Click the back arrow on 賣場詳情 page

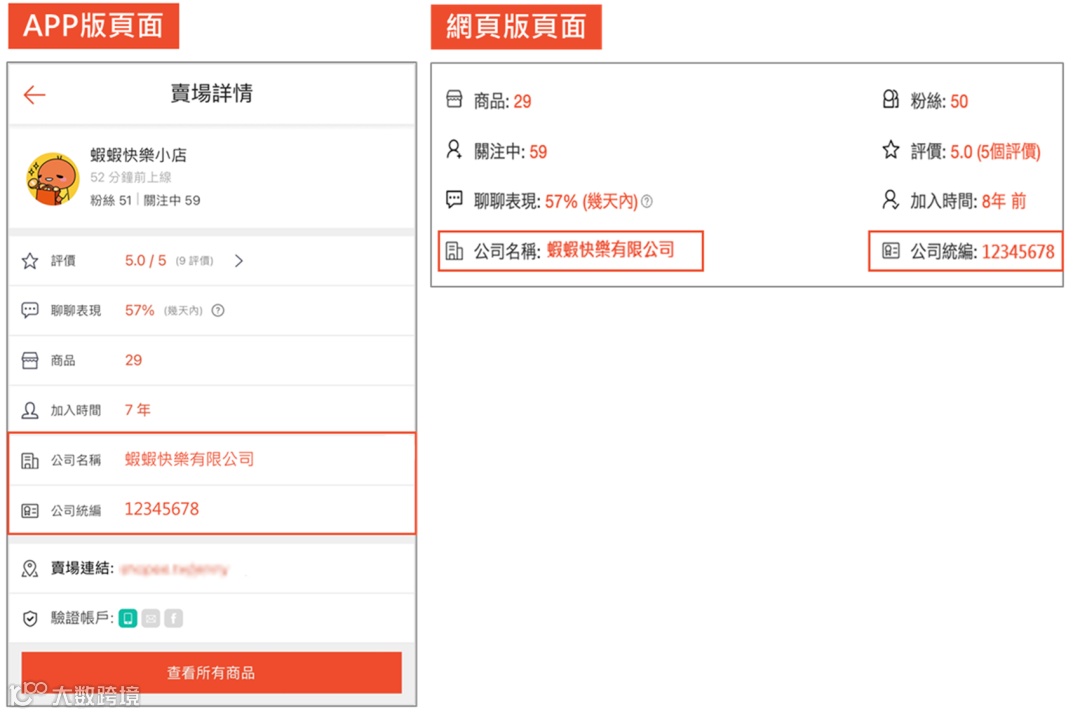tap(33, 94)
